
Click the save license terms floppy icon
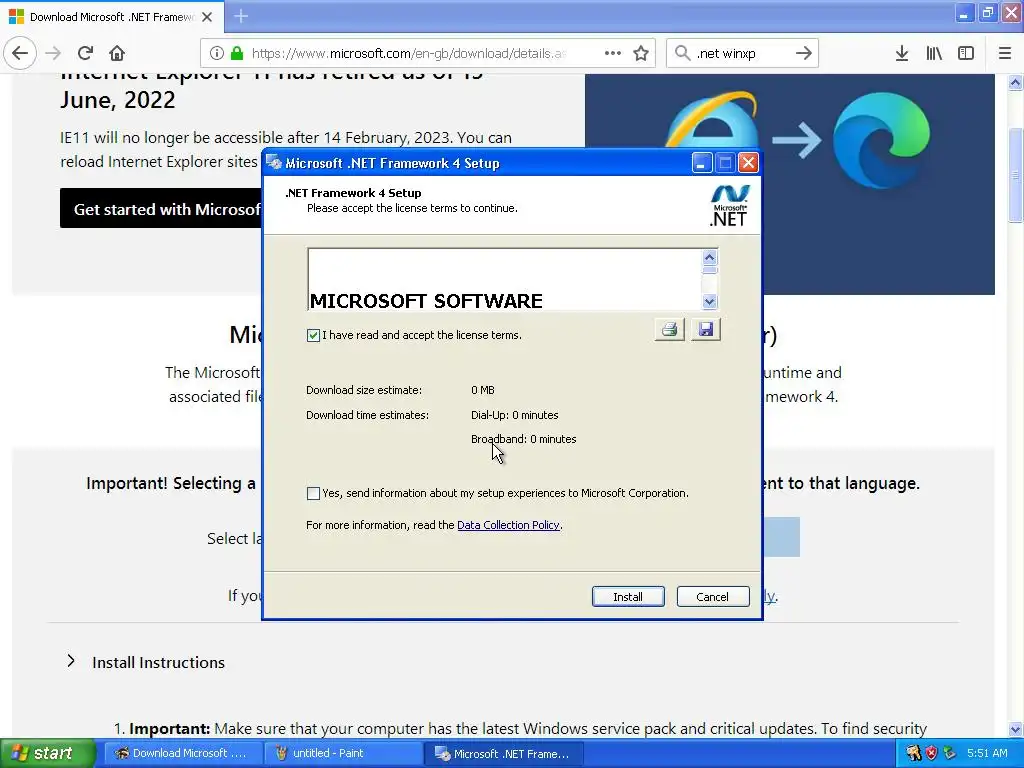tap(705, 330)
